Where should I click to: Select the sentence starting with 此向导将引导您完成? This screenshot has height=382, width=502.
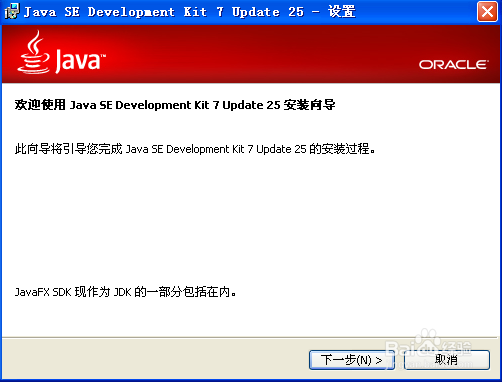click(x=195, y=149)
